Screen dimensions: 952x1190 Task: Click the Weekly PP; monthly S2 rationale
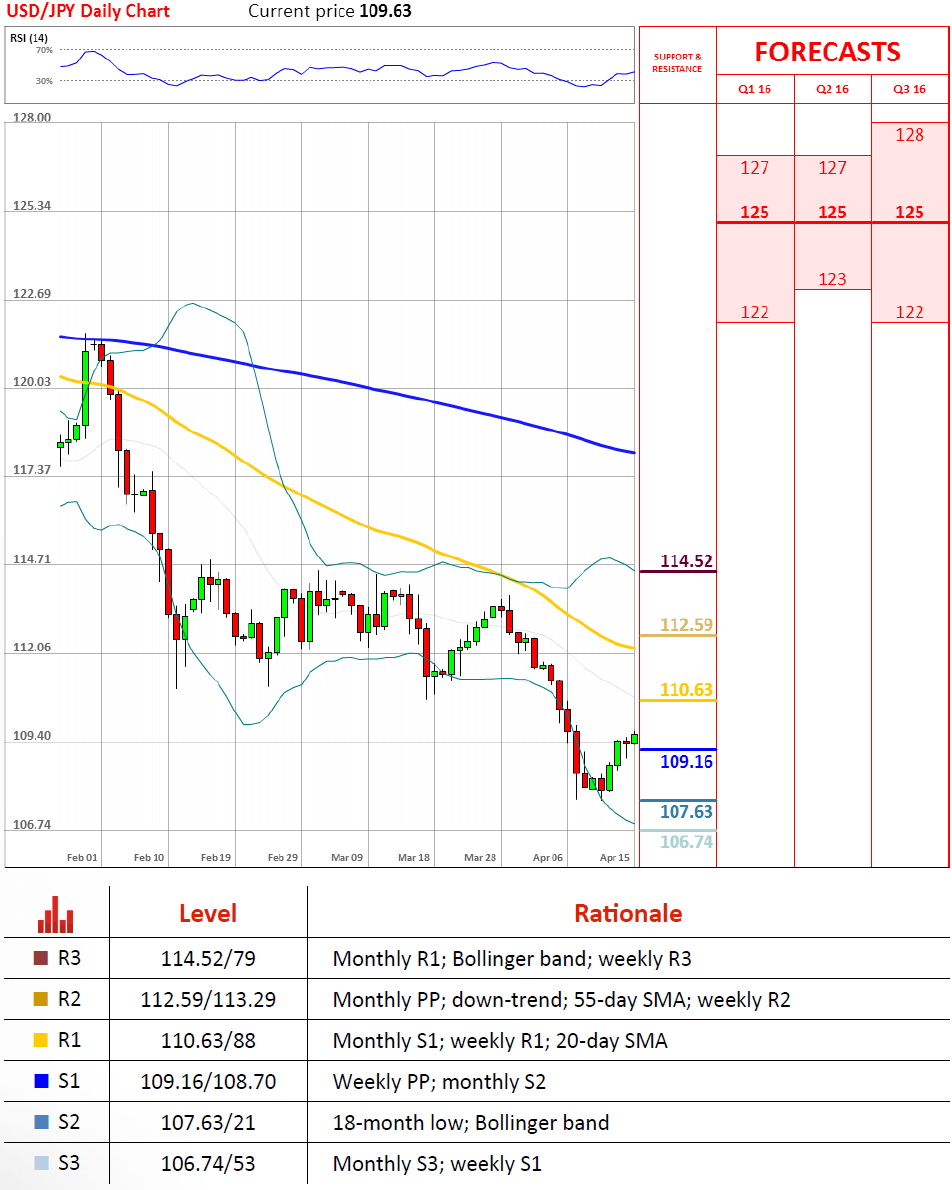tap(439, 1082)
